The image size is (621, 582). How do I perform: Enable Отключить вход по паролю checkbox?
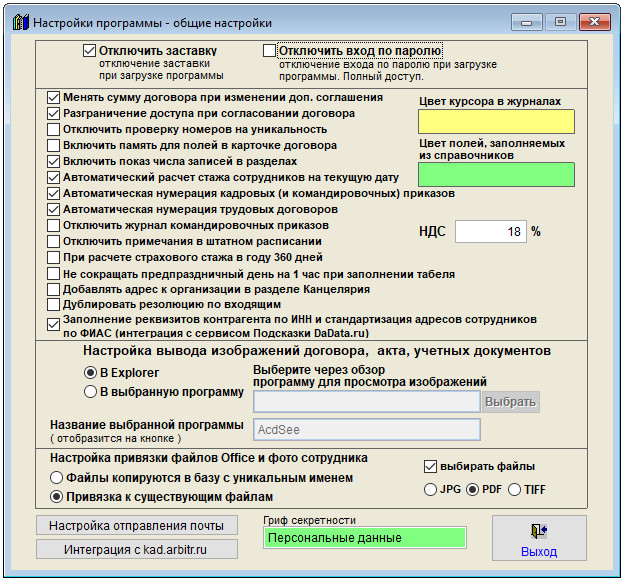tap(269, 51)
